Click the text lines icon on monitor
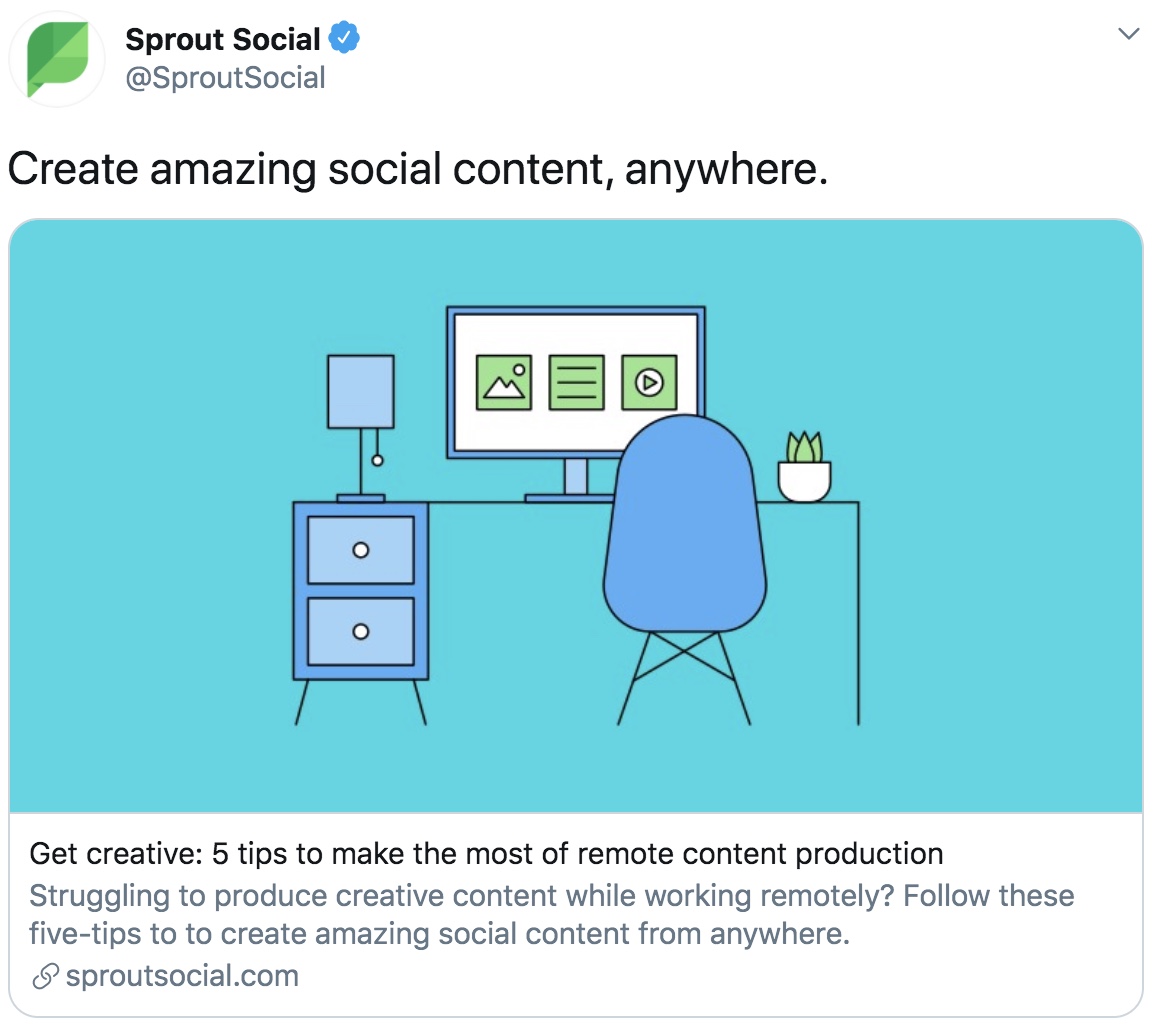Screen dimensions: 1160x1030 pyautogui.click(x=576, y=382)
